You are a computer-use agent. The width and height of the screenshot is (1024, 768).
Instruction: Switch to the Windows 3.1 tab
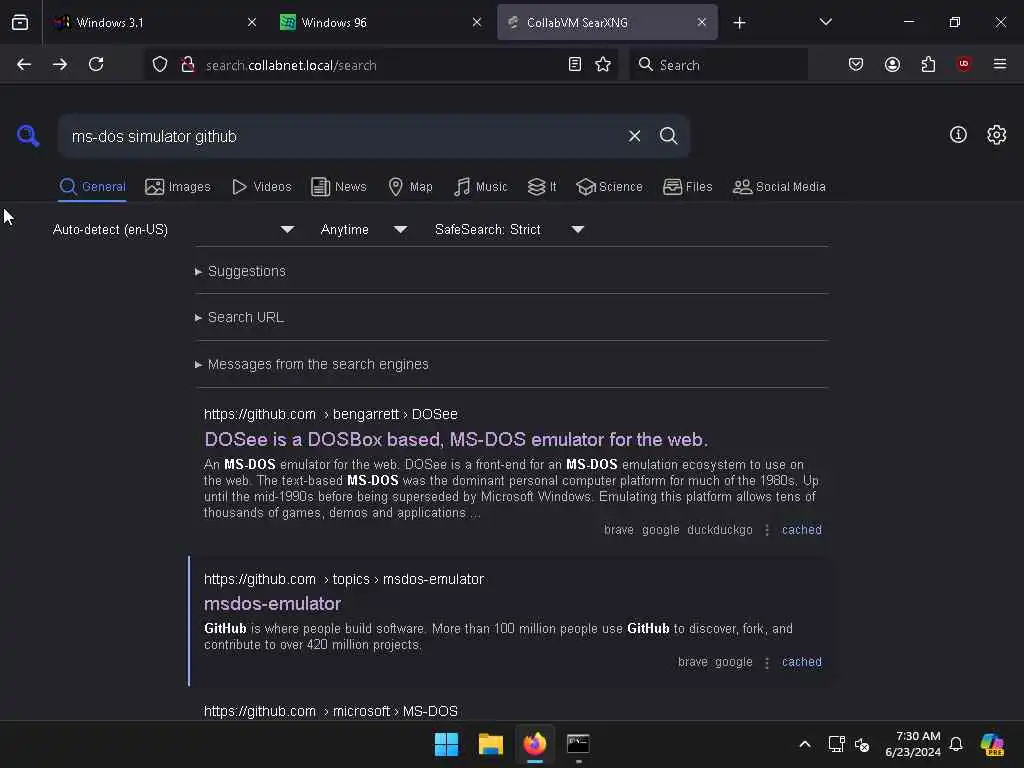point(156,23)
